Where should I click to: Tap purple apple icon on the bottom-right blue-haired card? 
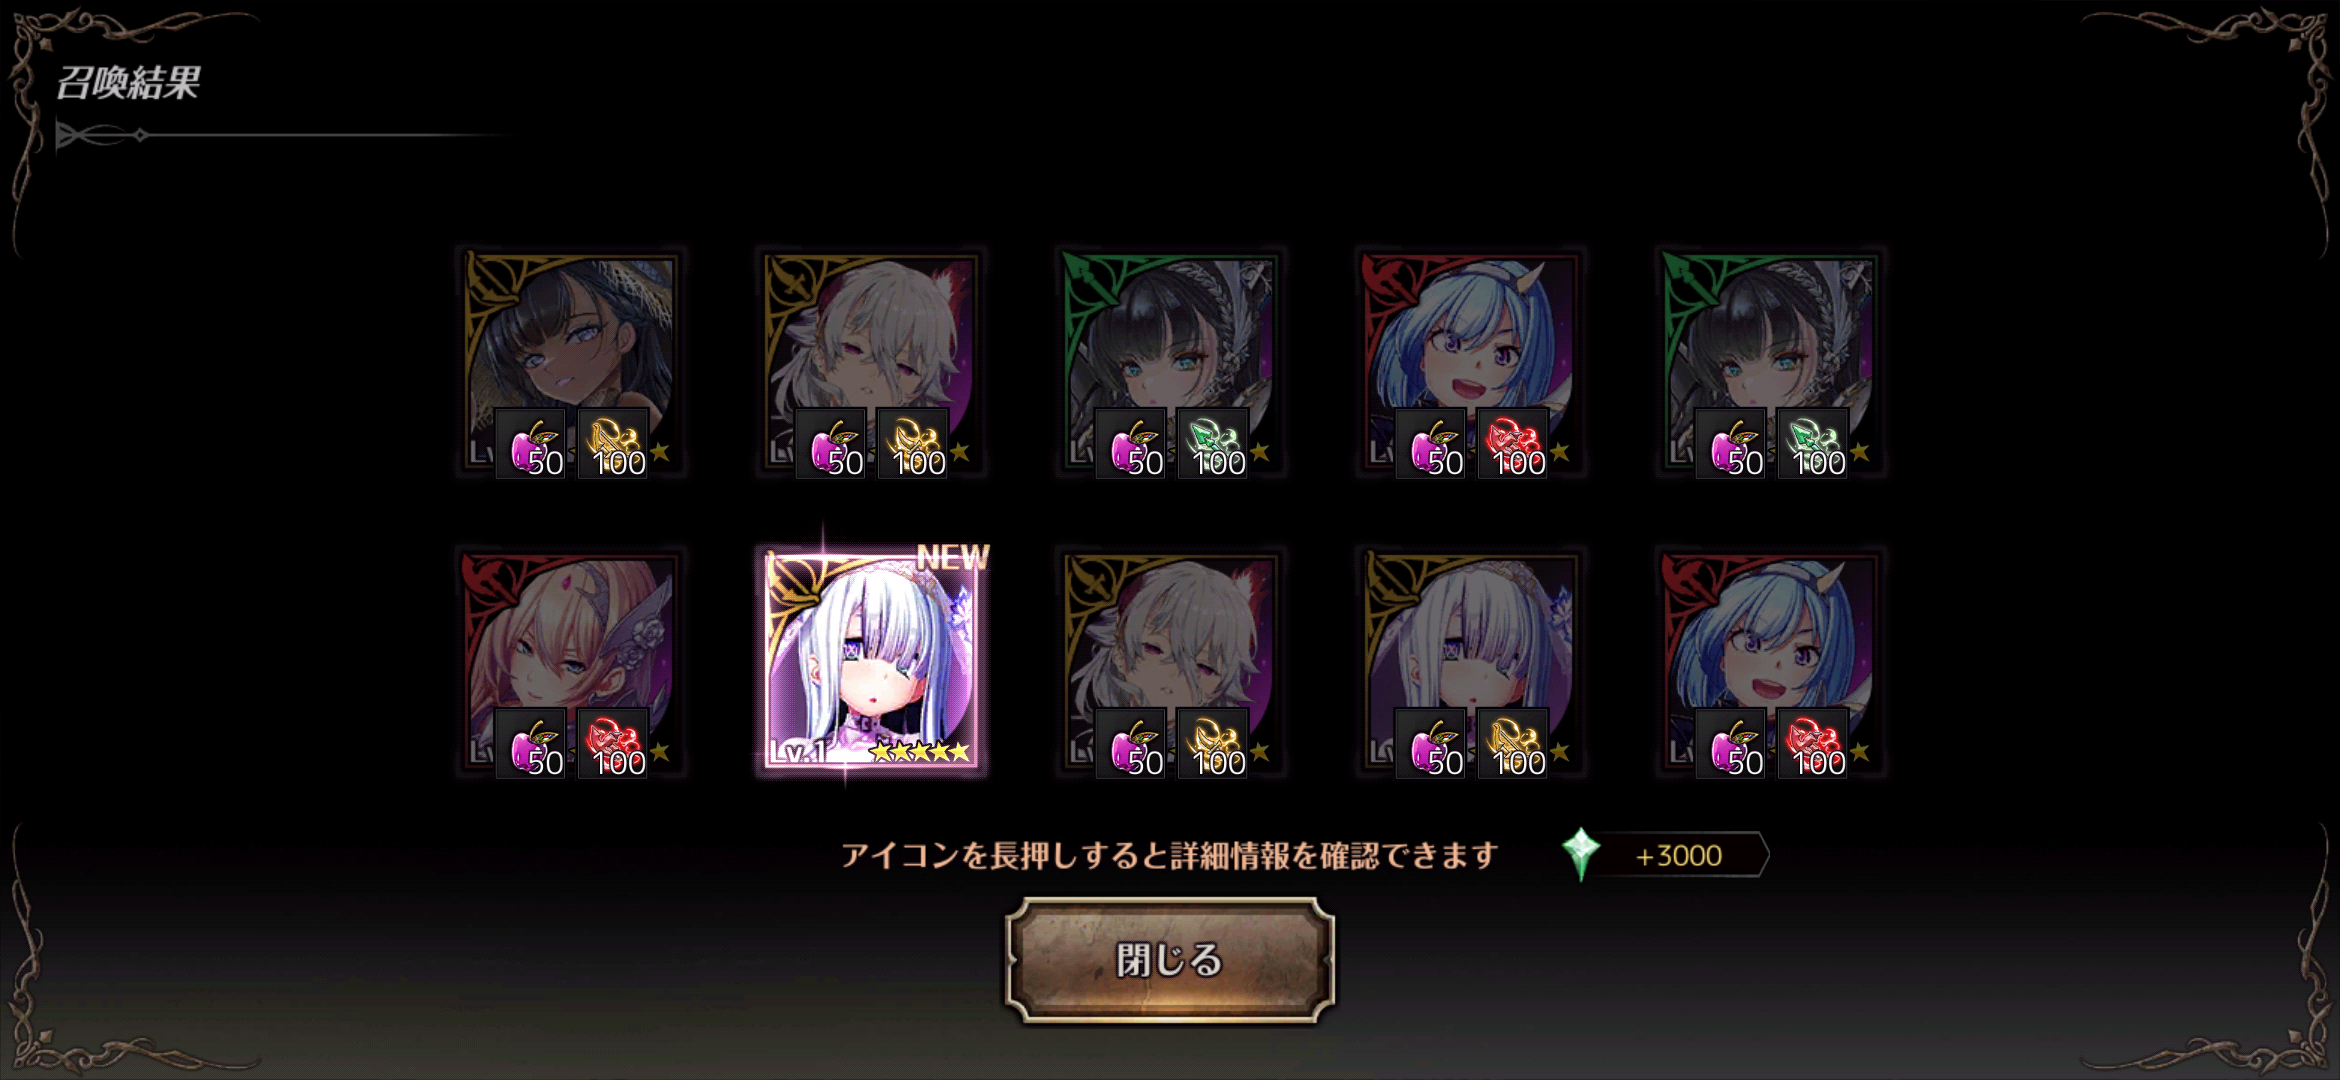tap(1731, 744)
